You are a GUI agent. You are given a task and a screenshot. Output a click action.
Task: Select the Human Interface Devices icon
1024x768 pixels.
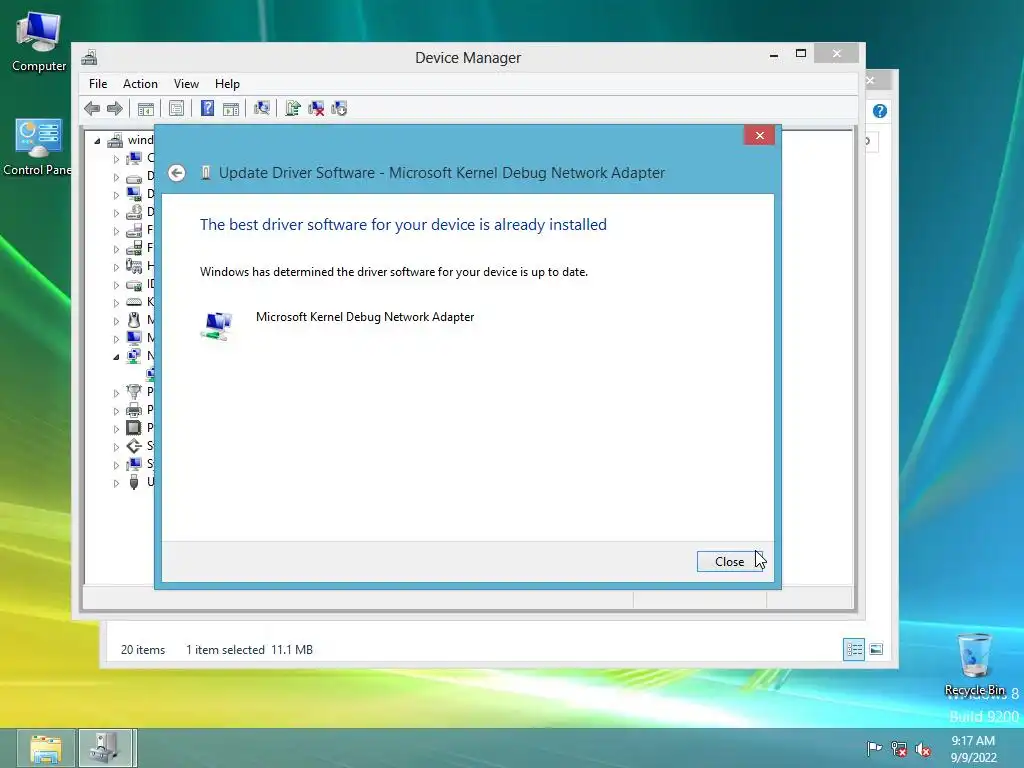pyautogui.click(x=134, y=266)
